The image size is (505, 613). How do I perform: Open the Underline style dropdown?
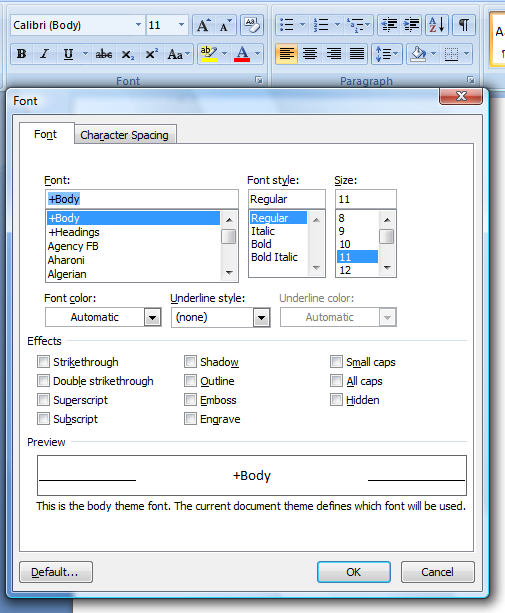[261, 317]
